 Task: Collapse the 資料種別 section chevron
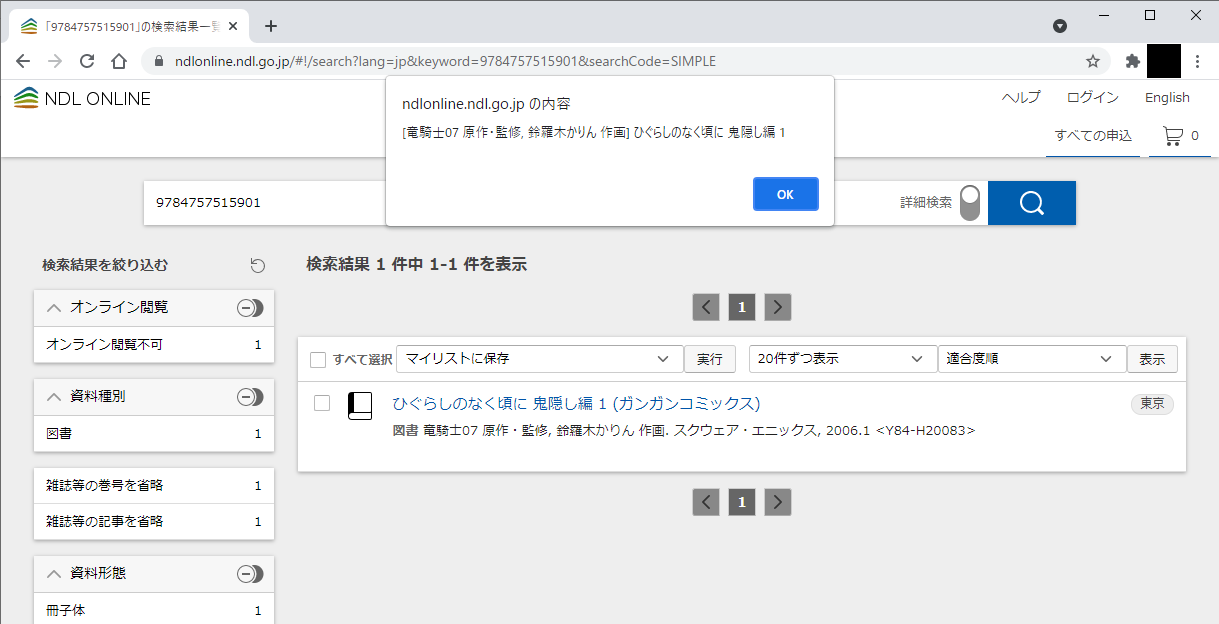pos(54,397)
